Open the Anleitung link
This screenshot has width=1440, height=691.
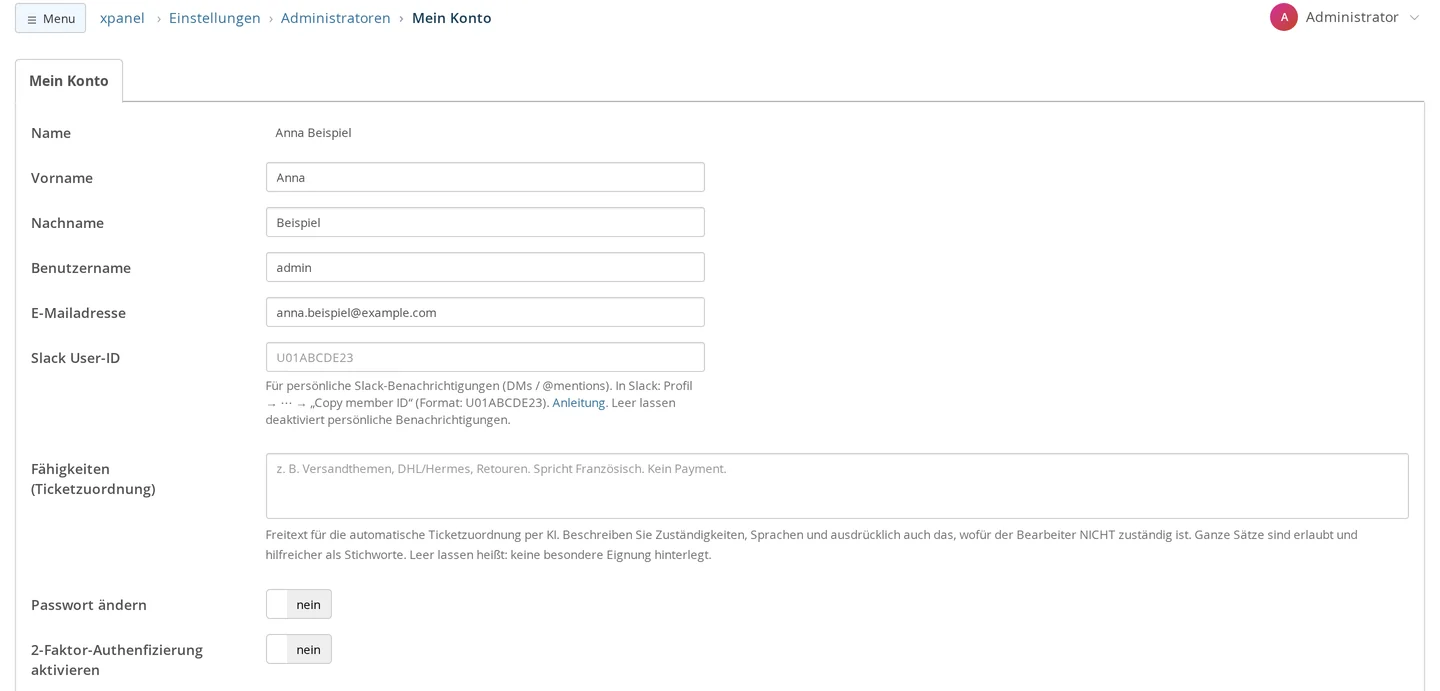coord(579,402)
